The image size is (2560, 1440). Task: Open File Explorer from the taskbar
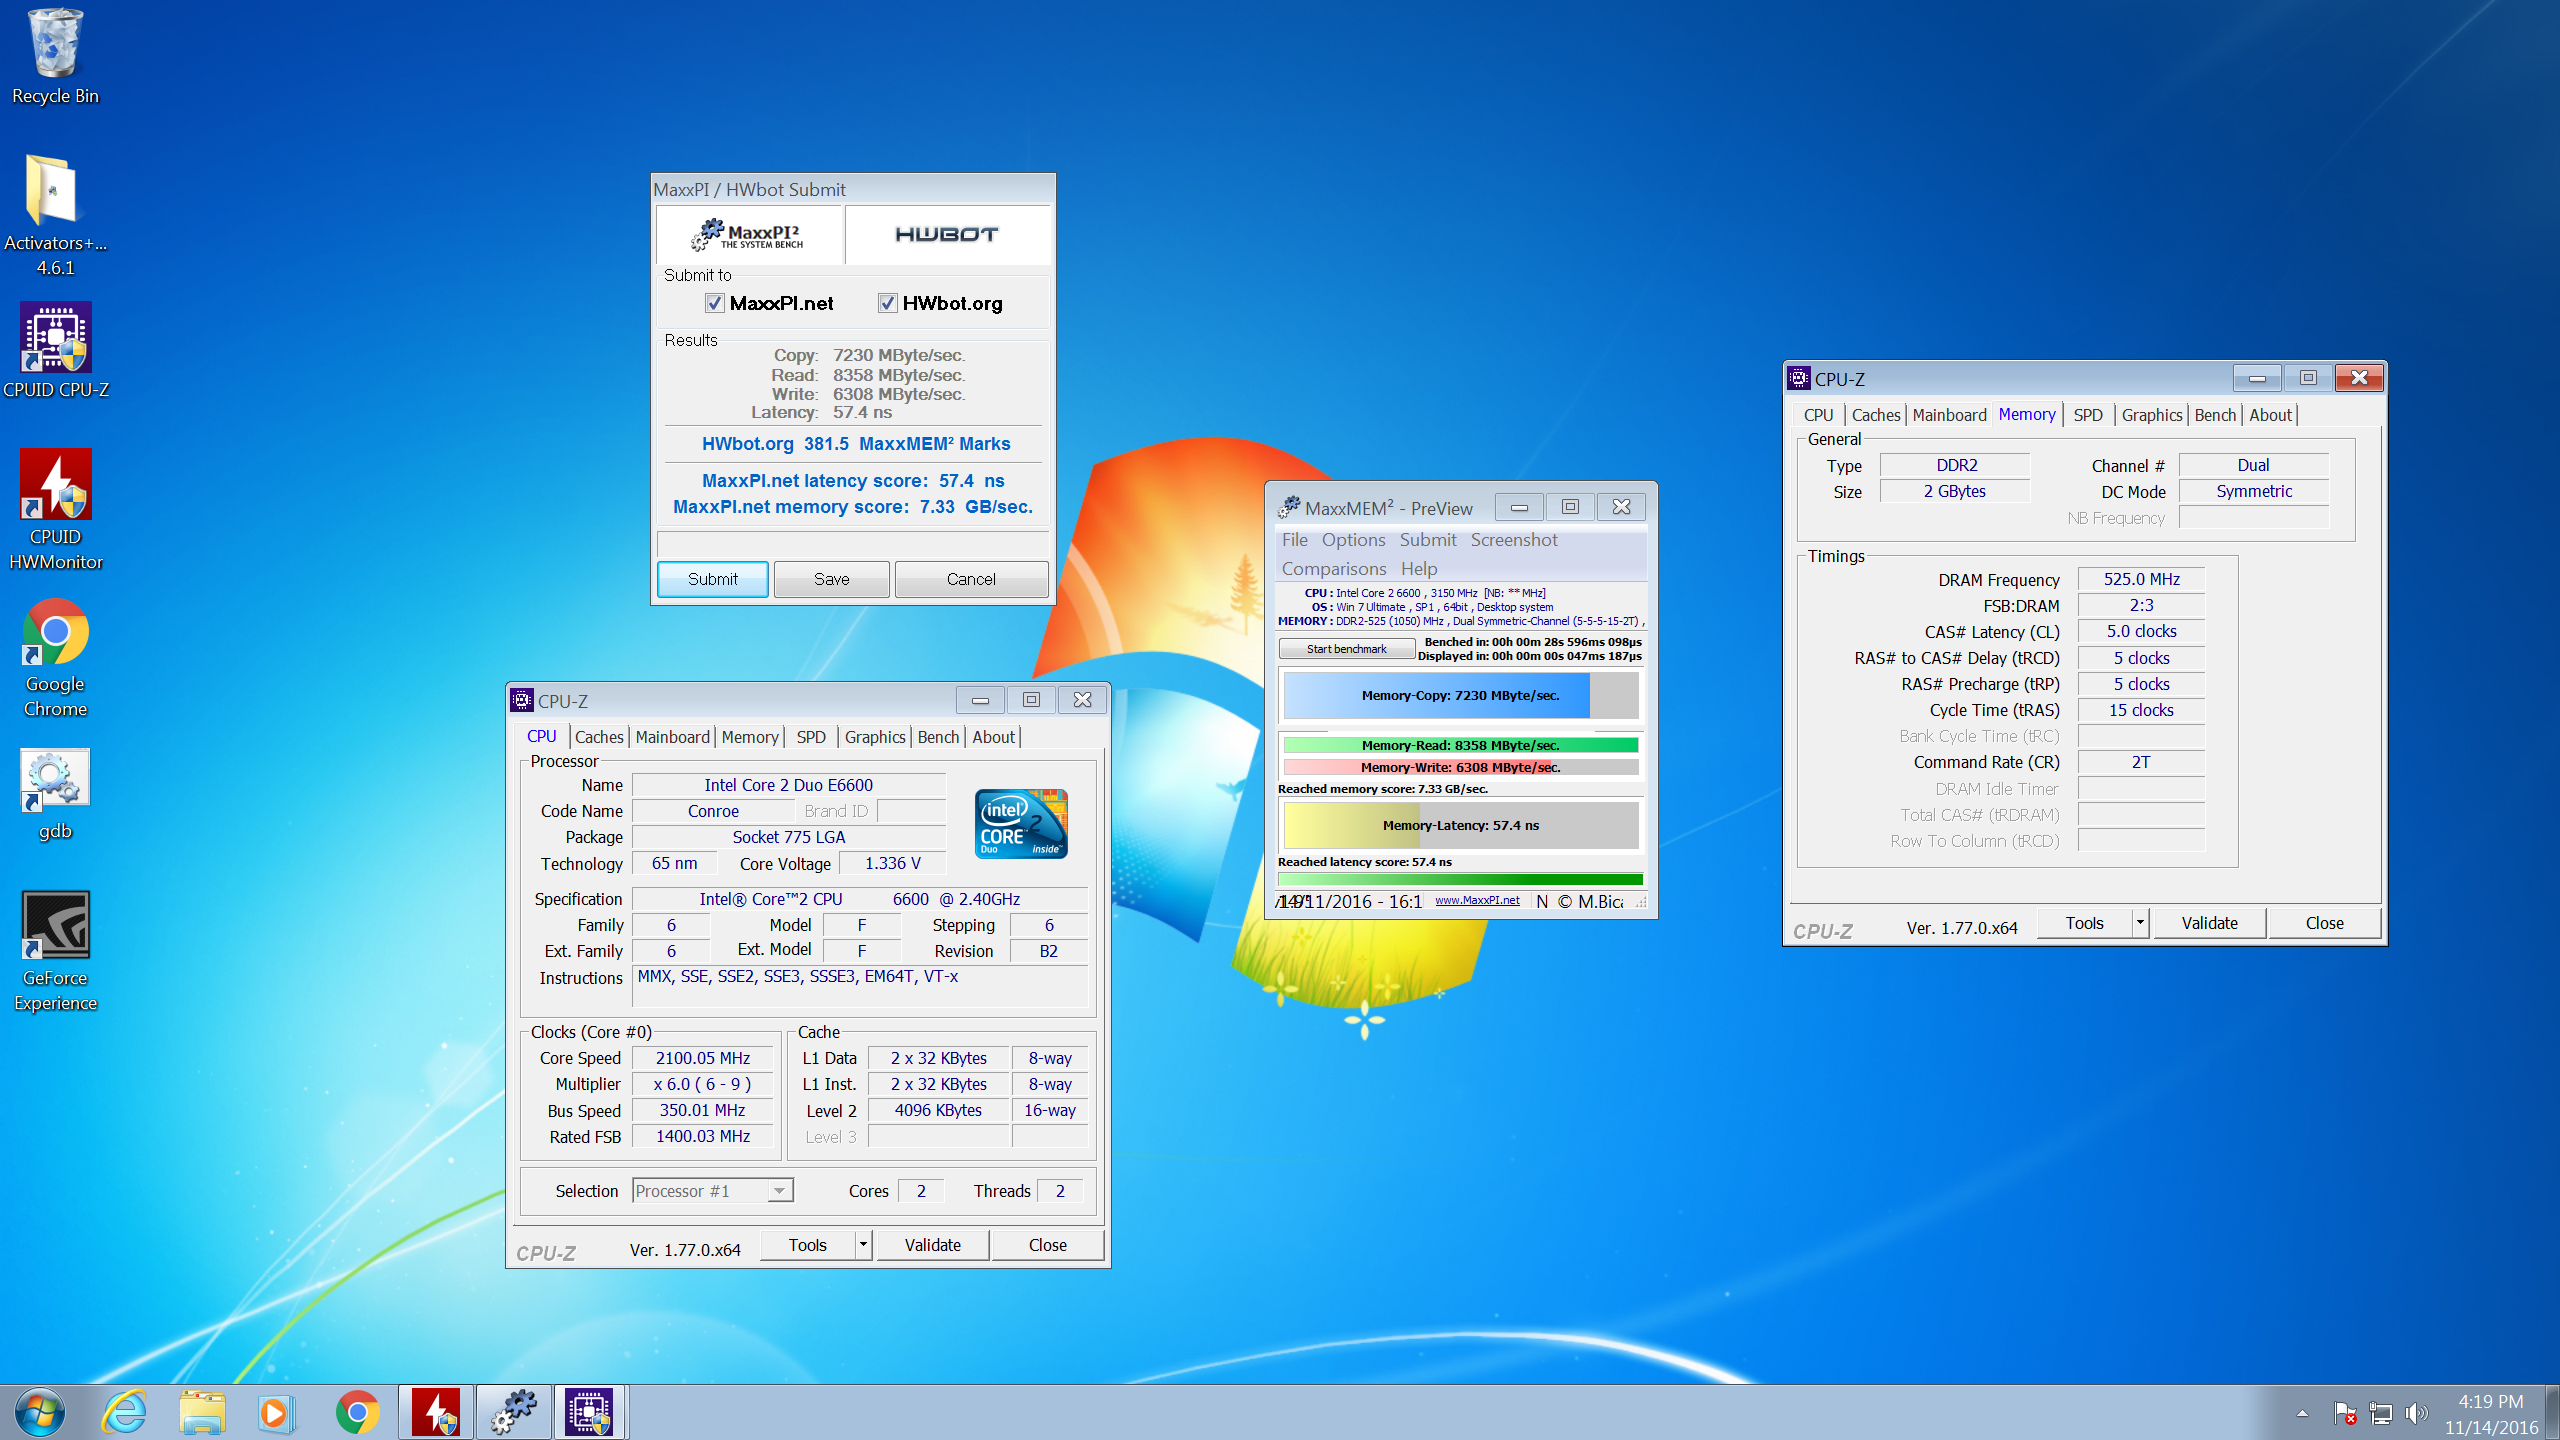pyautogui.click(x=202, y=1412)
